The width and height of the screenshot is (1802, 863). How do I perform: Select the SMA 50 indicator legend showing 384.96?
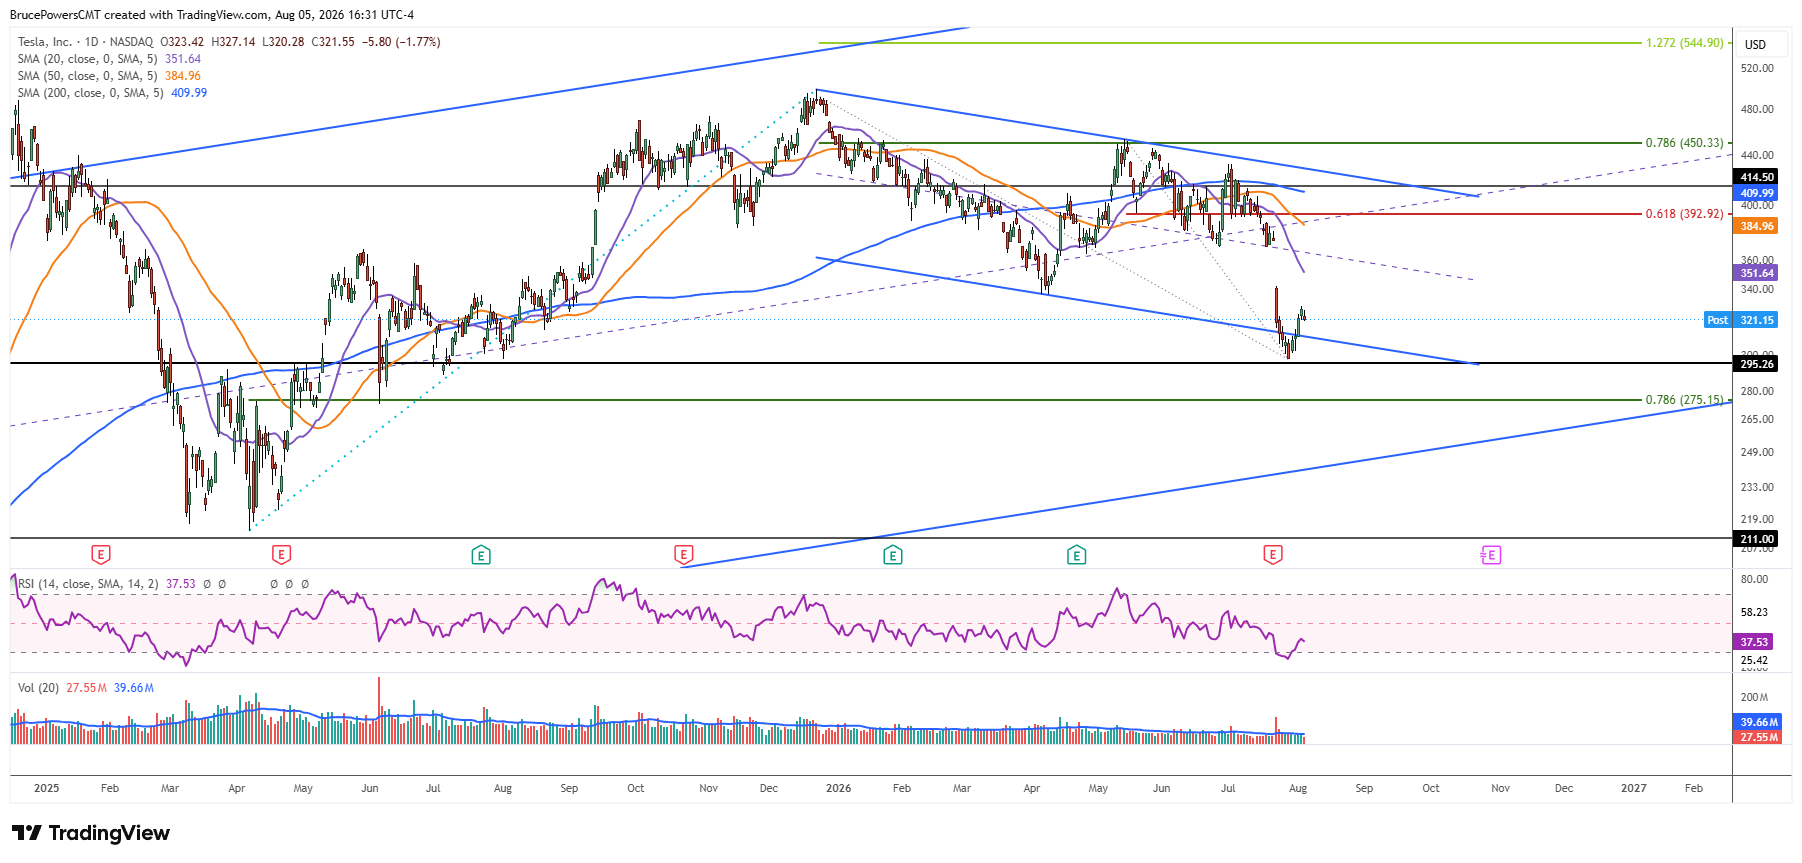coord(109,76)
